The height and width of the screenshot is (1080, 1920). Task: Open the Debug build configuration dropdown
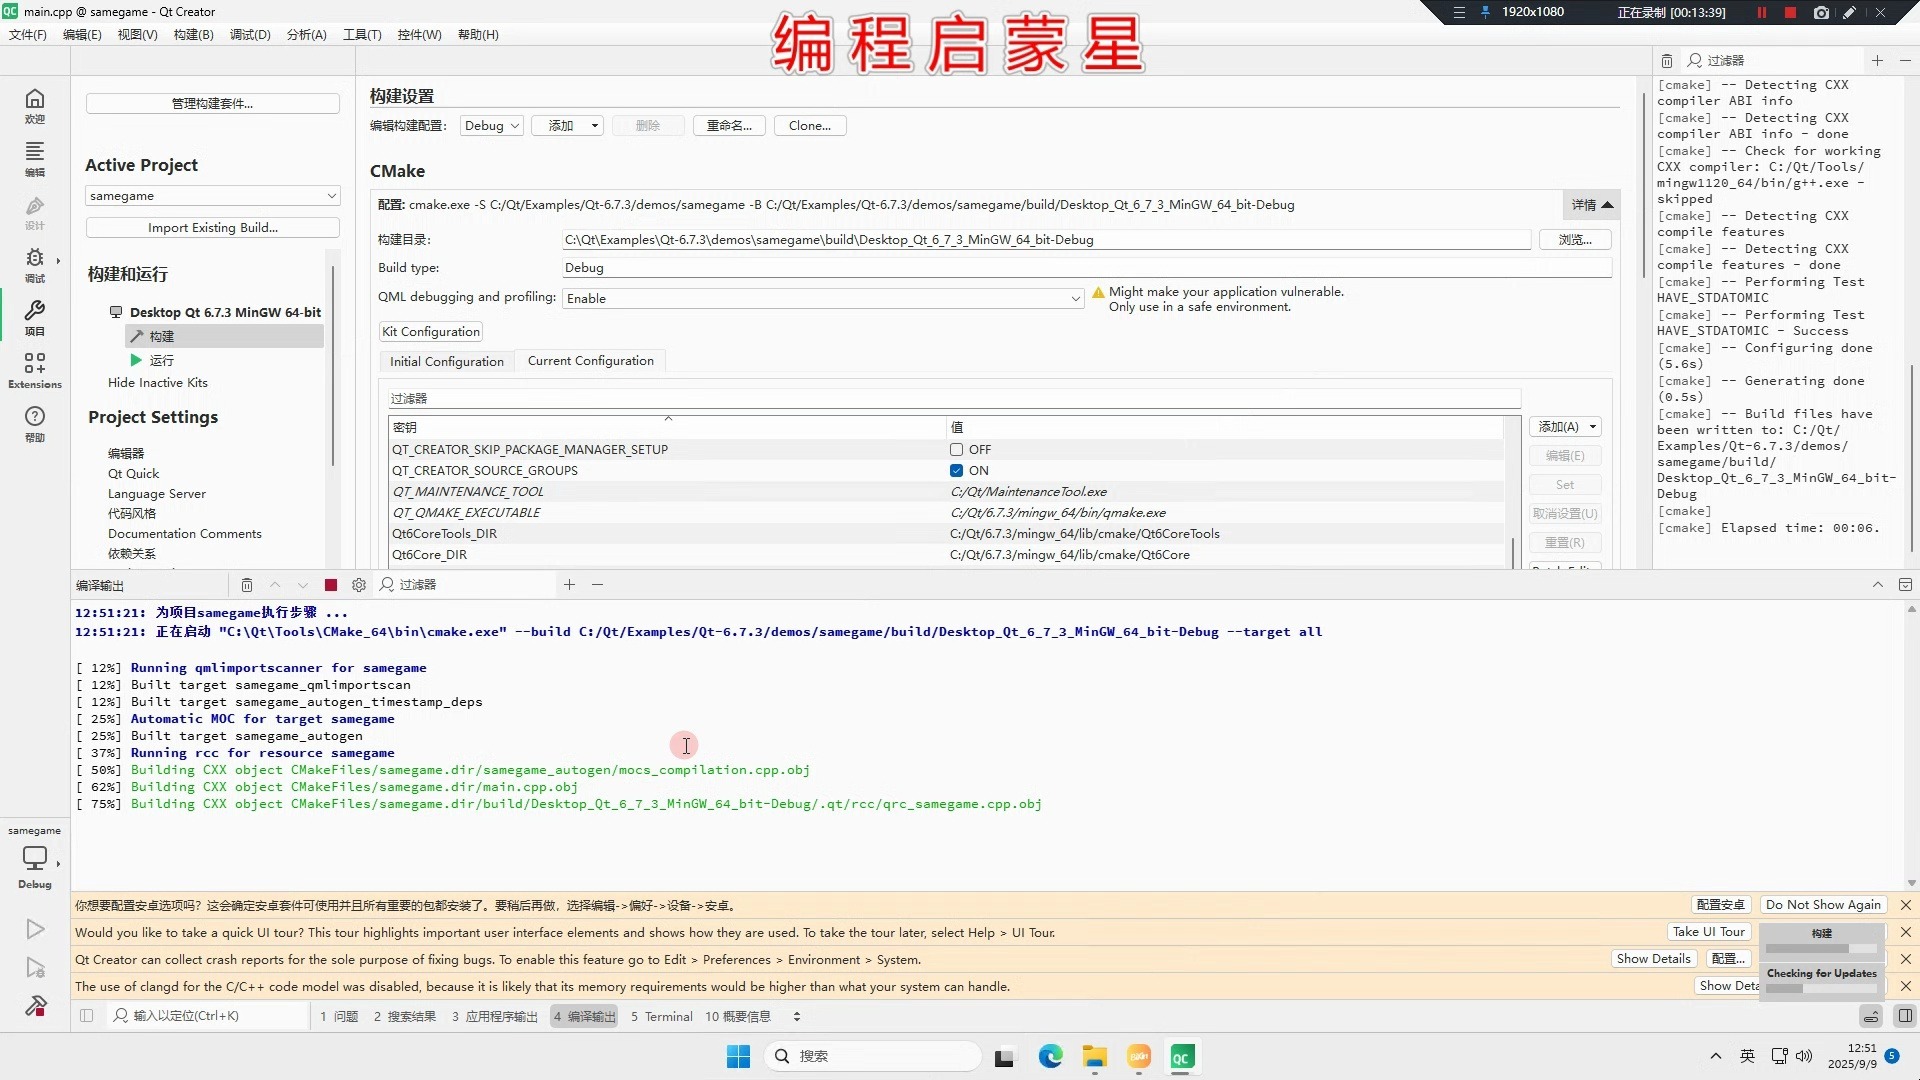coord(491,126)
